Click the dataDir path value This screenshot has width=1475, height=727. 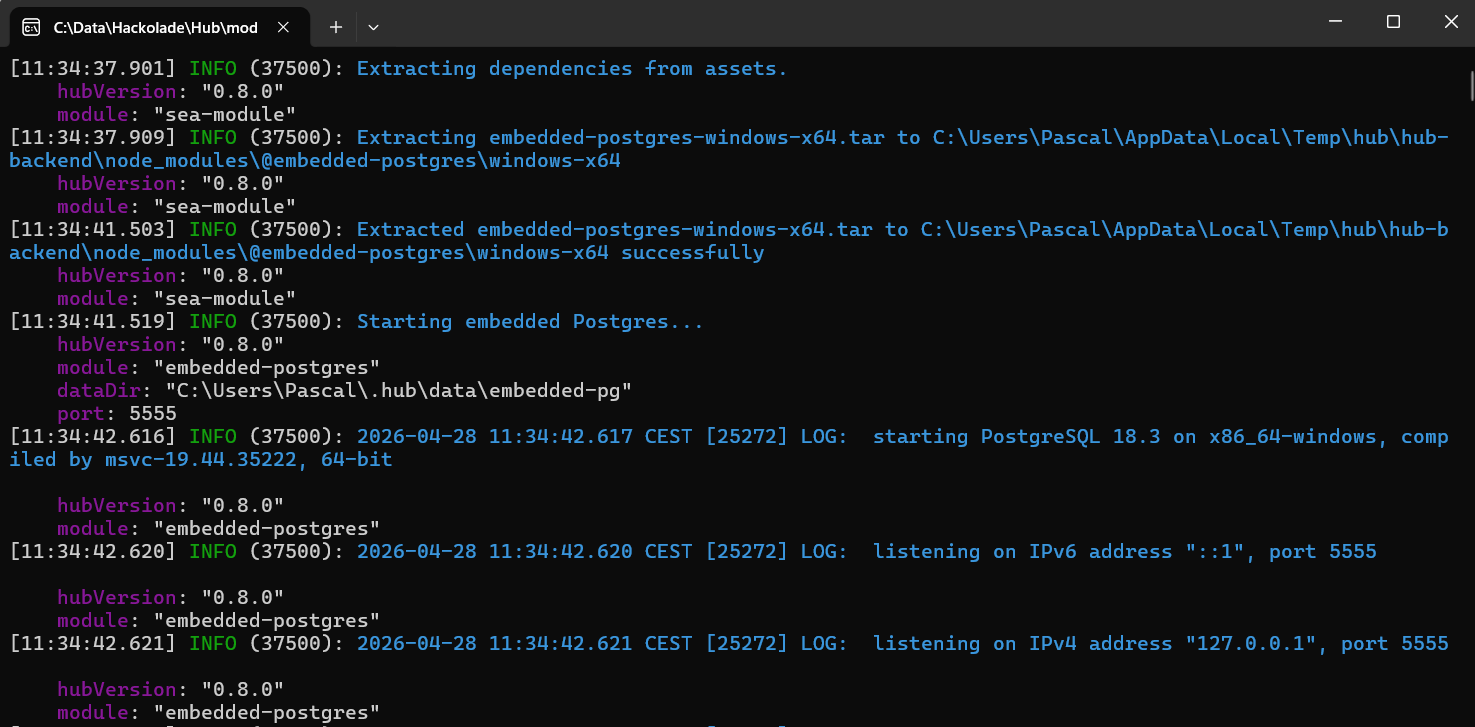coord(398,391)
